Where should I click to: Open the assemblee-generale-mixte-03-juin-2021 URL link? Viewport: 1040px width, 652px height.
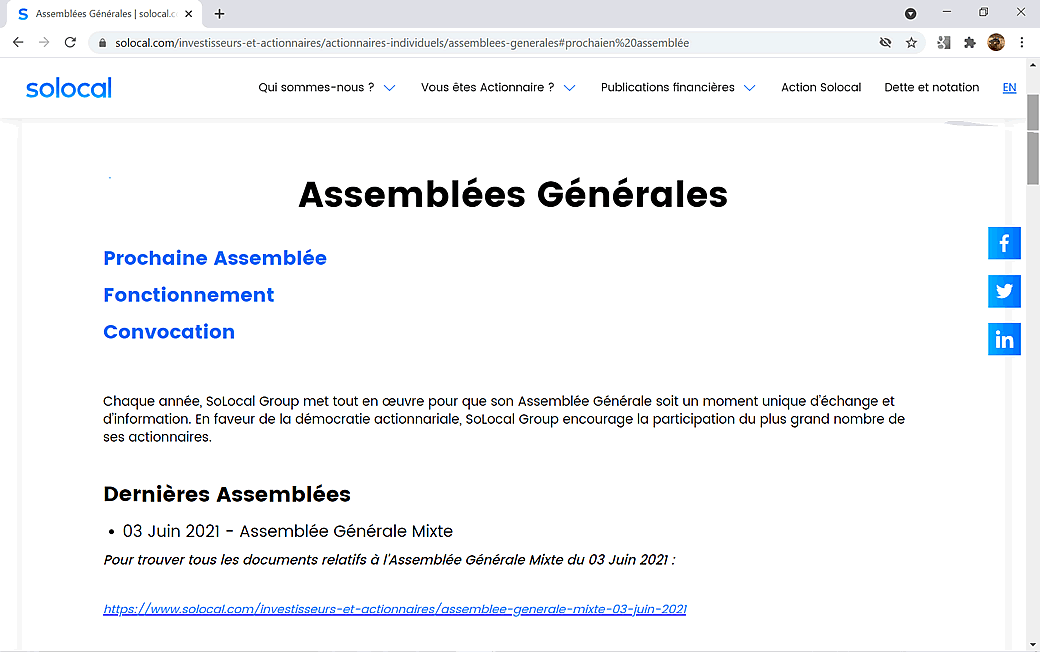click(x=394, y=609)
